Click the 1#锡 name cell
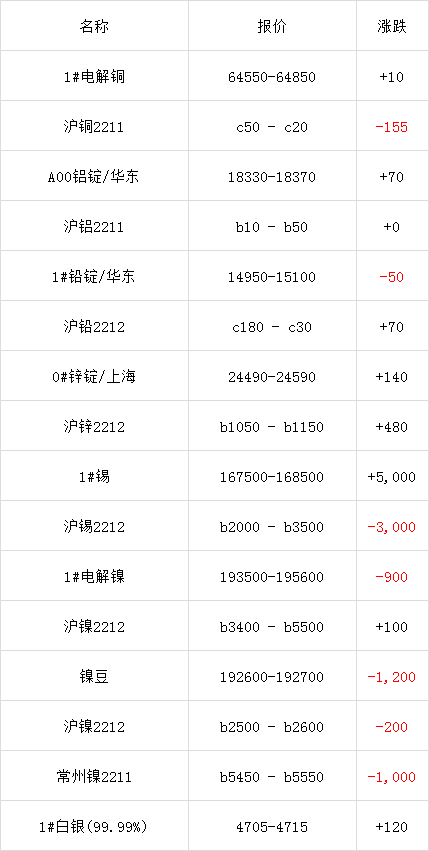 pos(94,477)
